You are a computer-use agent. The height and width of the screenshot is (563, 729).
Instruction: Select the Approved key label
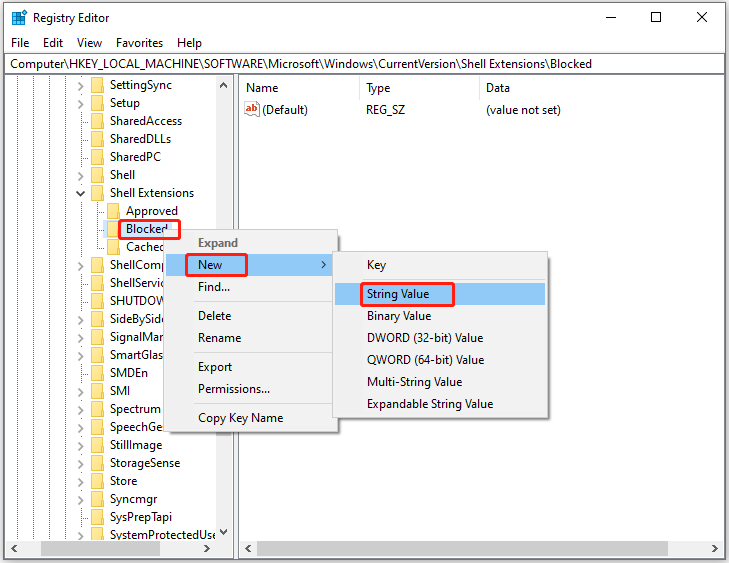coord(152,211)
